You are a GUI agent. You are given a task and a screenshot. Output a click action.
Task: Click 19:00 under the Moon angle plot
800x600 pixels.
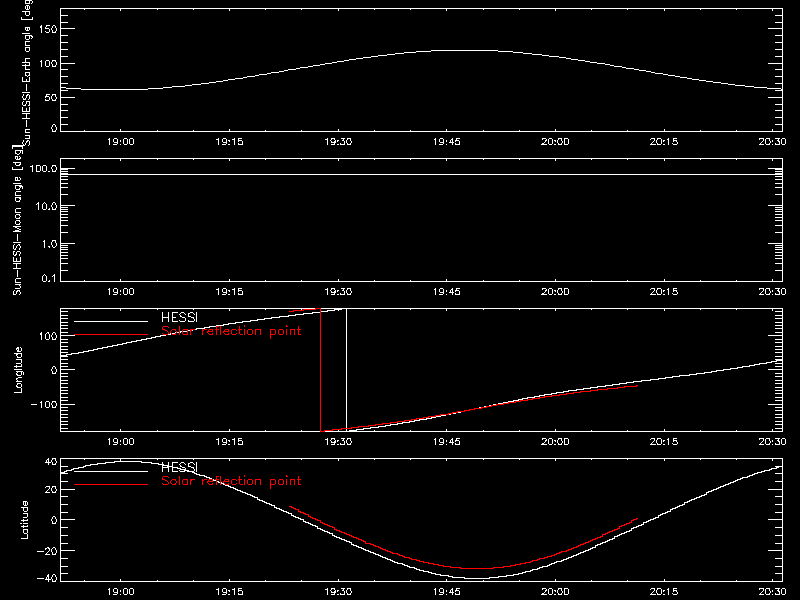tap(121, 292)
